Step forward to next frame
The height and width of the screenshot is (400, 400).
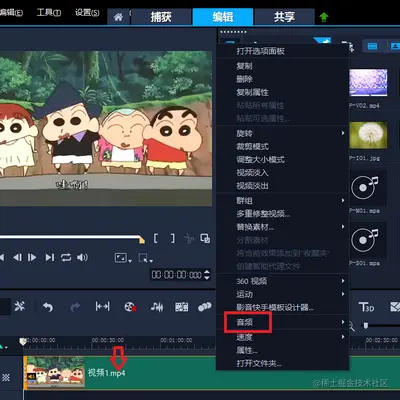(x=32, y=257)
